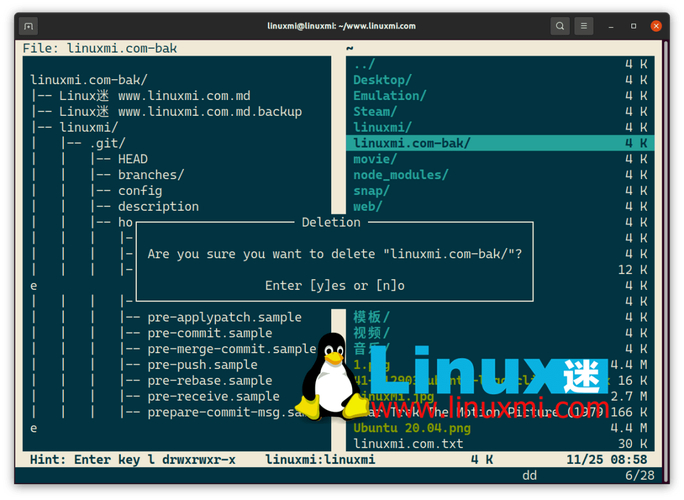The image size is (684, 500).
Task: Click the [n]o option in prompt
Action: (390, 285)
